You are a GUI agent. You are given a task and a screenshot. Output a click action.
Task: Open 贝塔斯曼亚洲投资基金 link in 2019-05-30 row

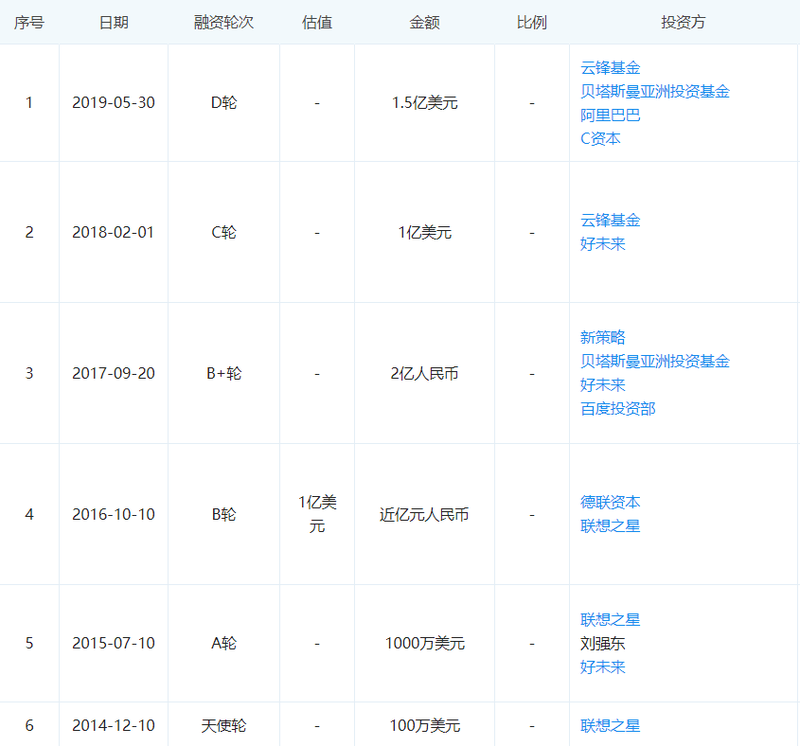[655, 91]
